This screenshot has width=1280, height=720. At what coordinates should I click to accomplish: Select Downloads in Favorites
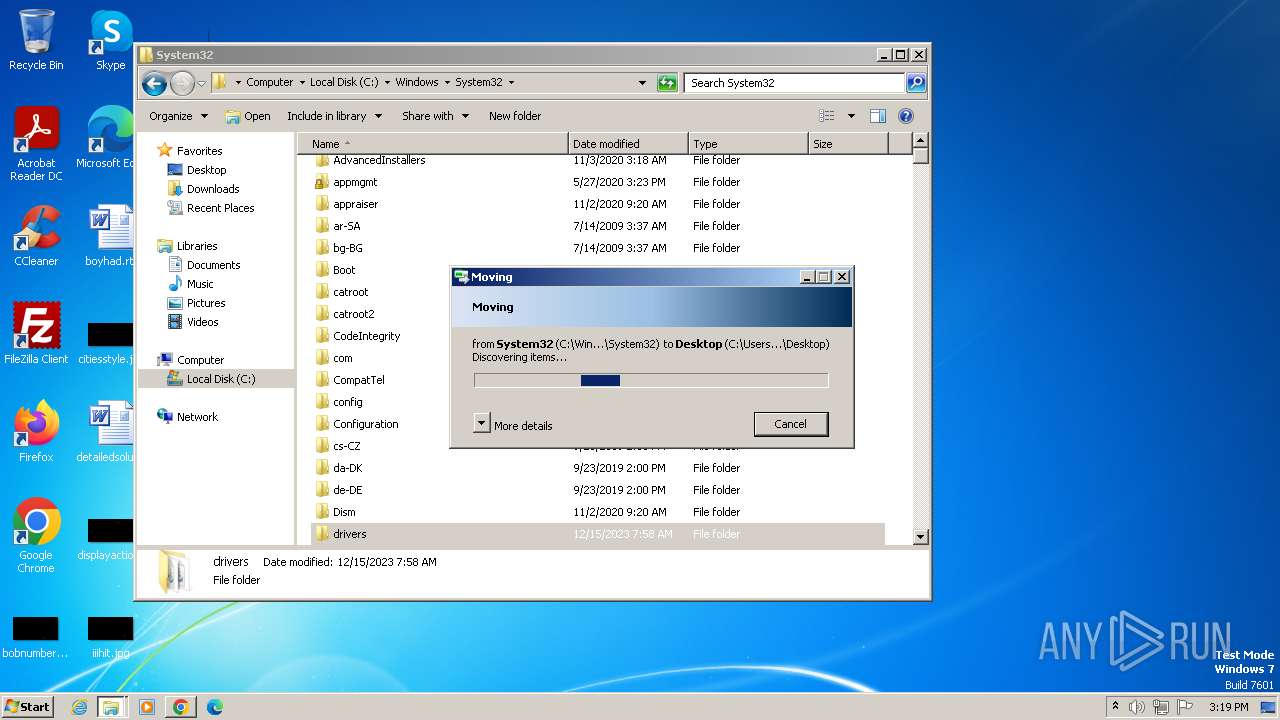213,189
